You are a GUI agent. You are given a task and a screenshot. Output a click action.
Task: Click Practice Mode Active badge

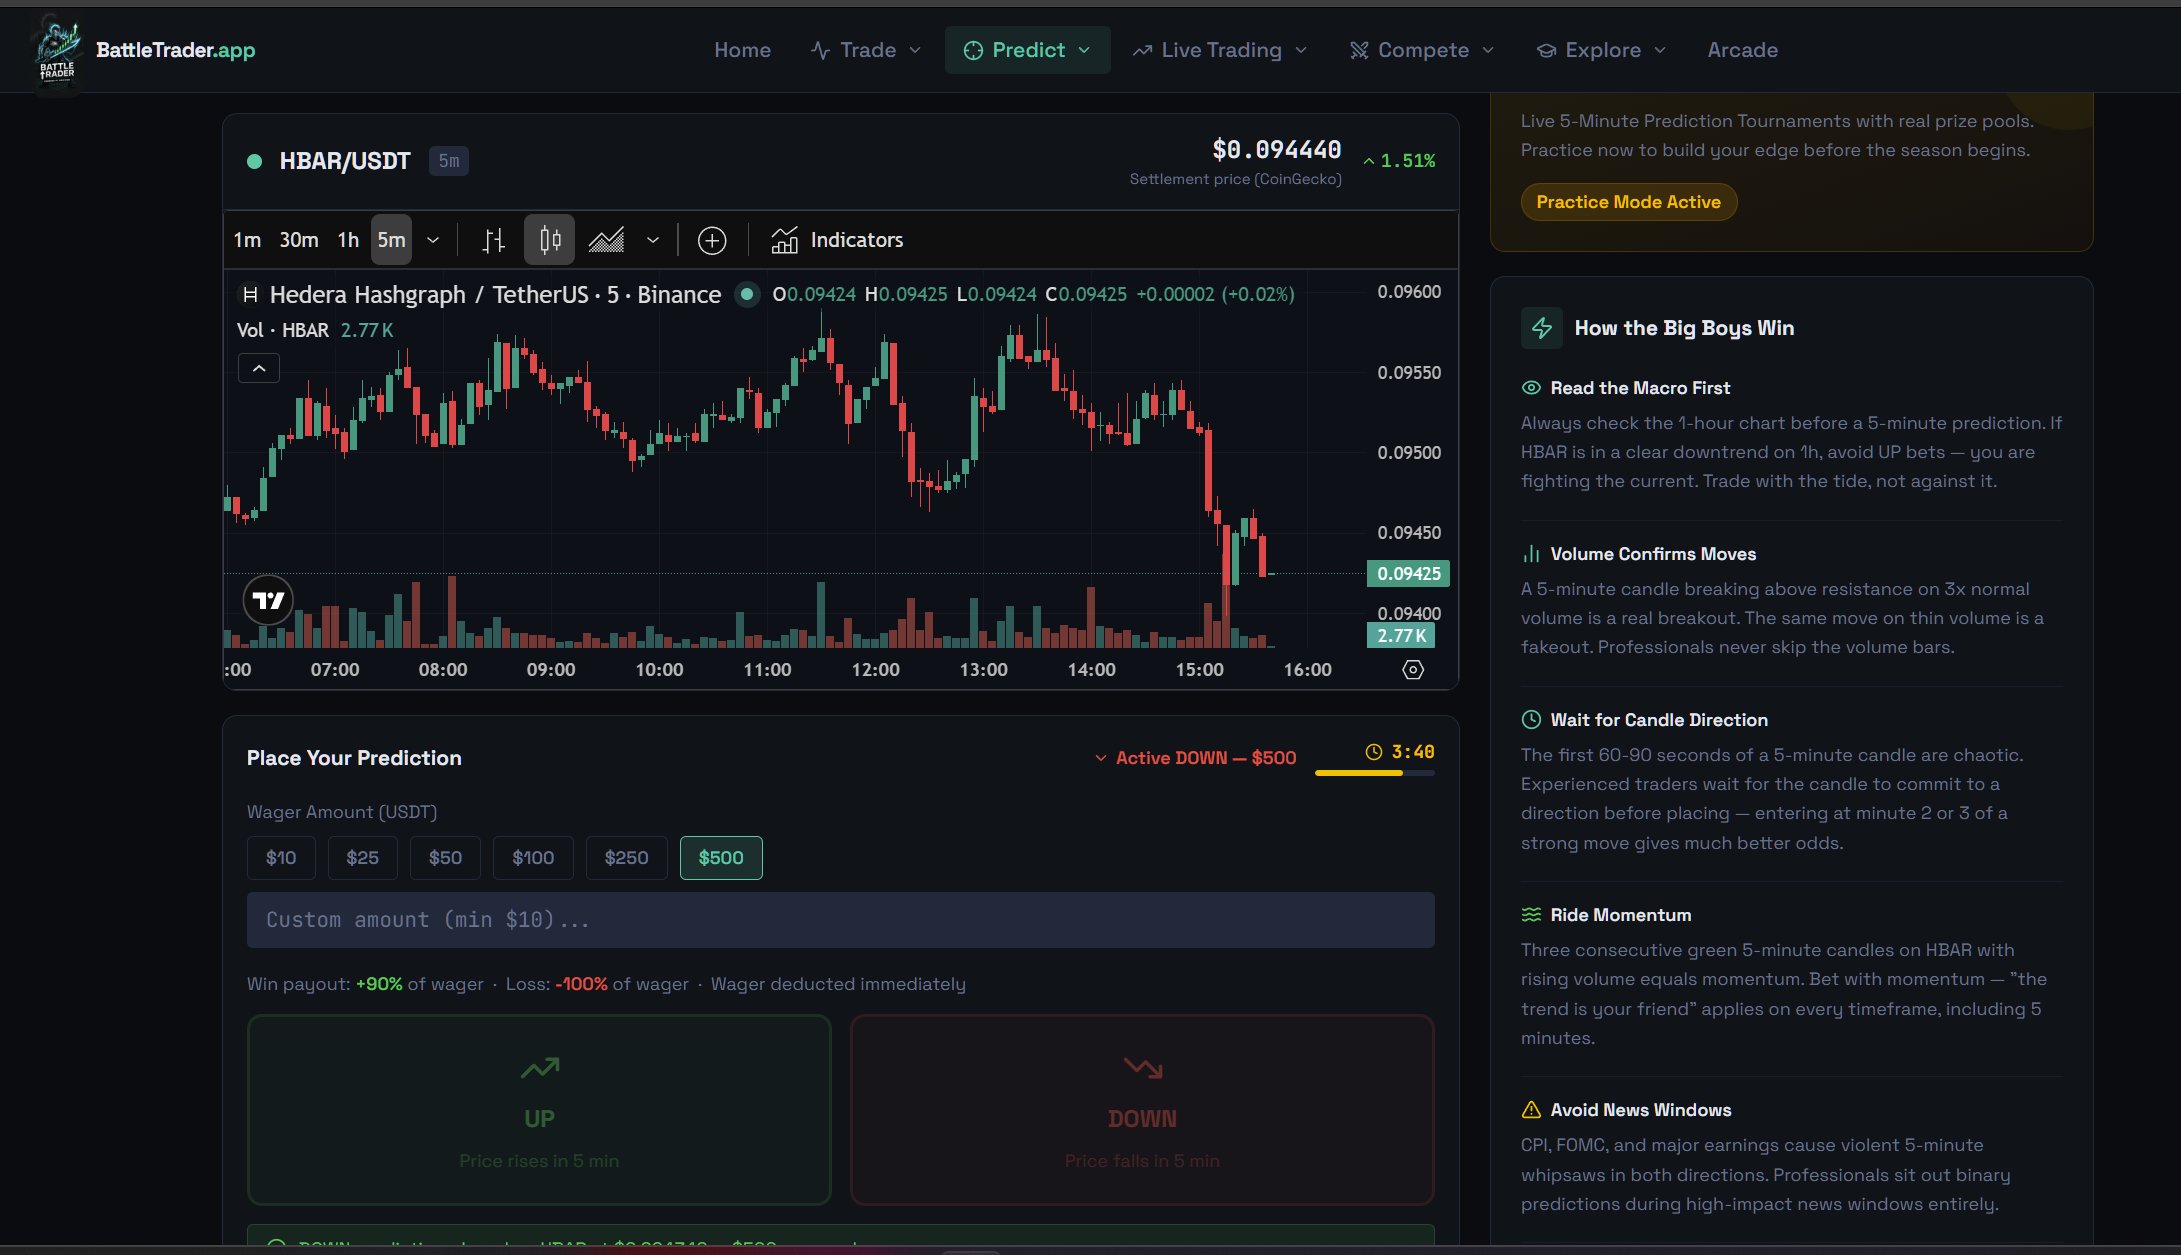[x=1628, y=202]
